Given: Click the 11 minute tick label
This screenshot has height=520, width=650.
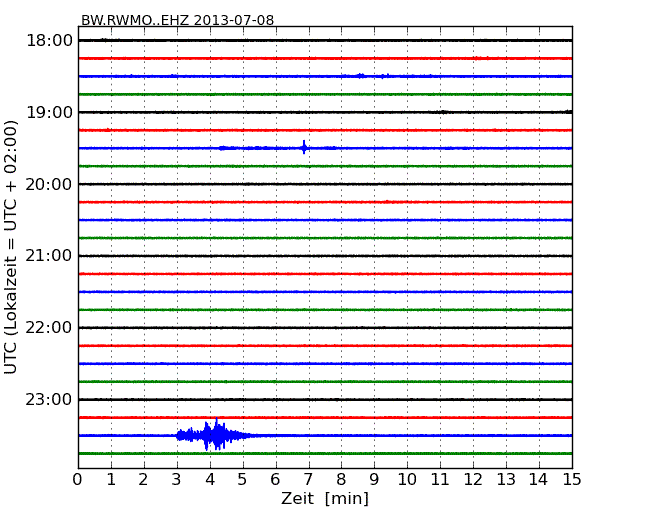Looking at the screenshot, I should [440, 480].
